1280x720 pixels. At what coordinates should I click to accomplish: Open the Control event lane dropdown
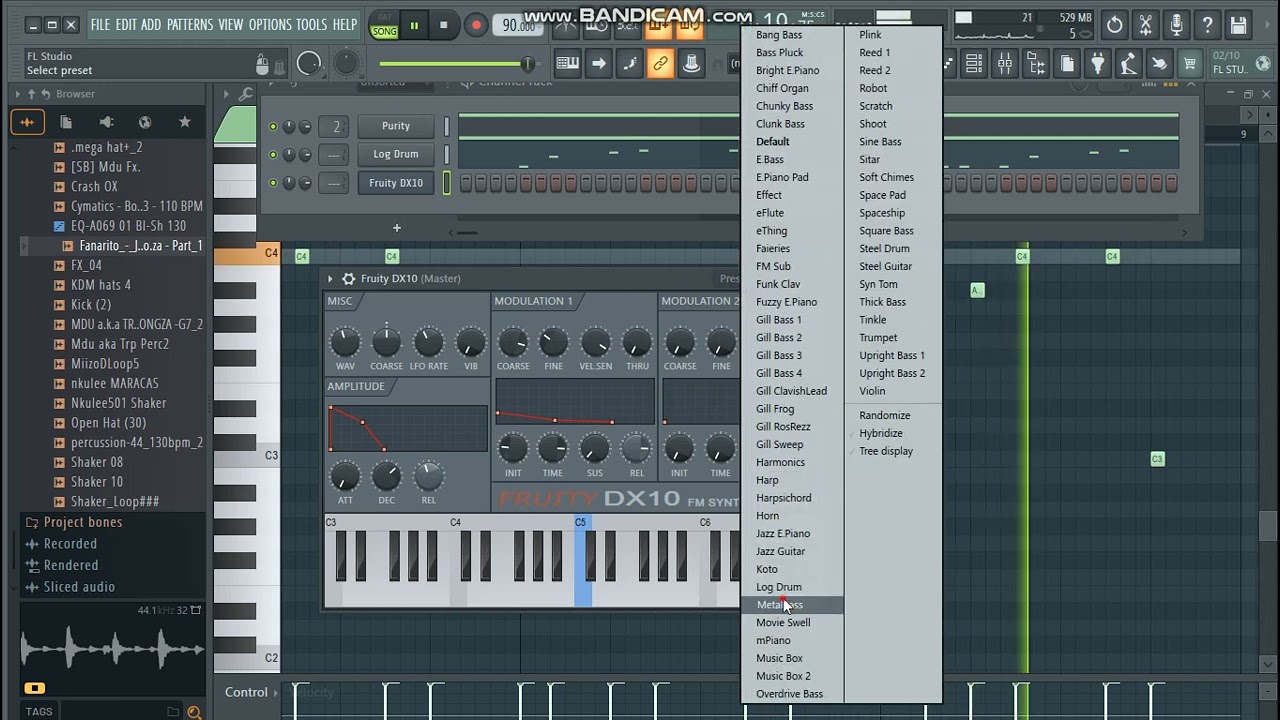[x=275, y=692]
